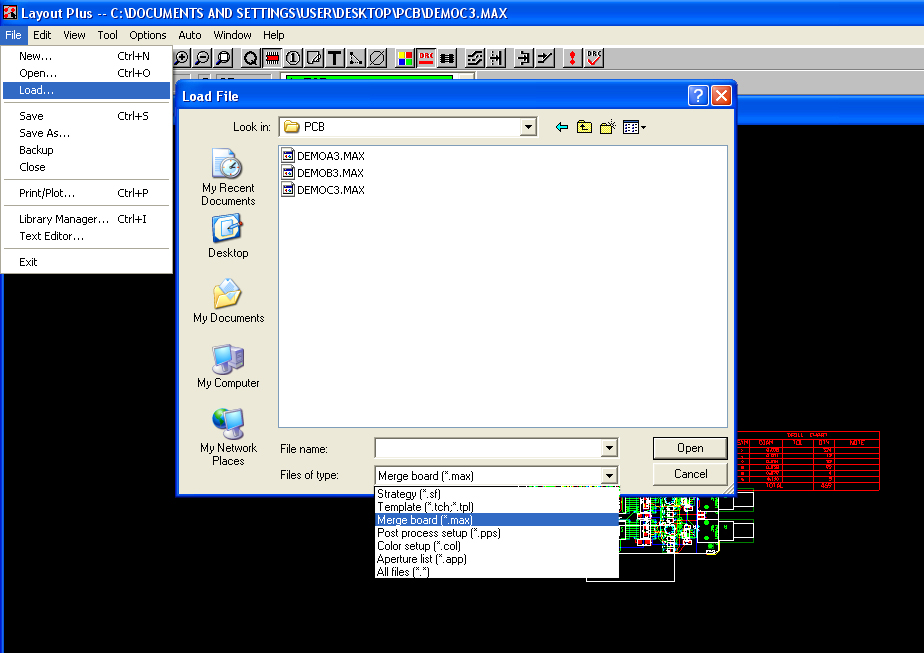
Task: Click the Cancel button
Action: coord(690,474)
